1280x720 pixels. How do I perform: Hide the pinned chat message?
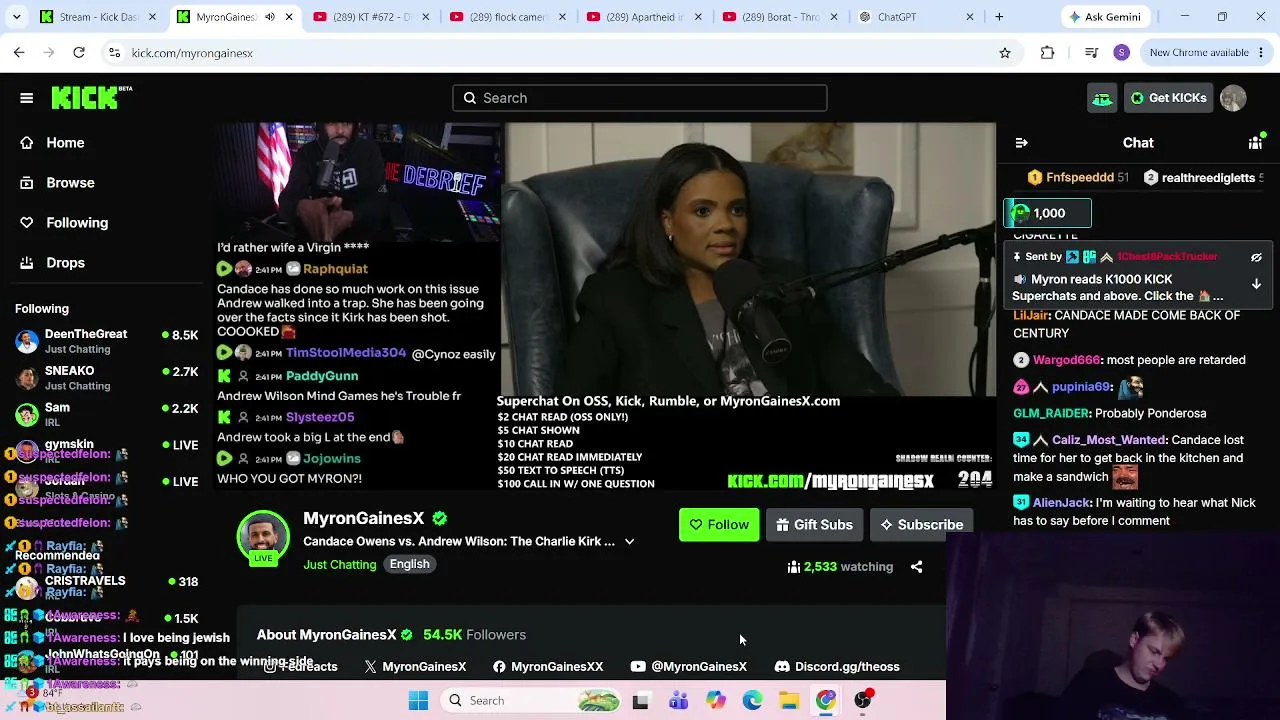coord(1257,257)
